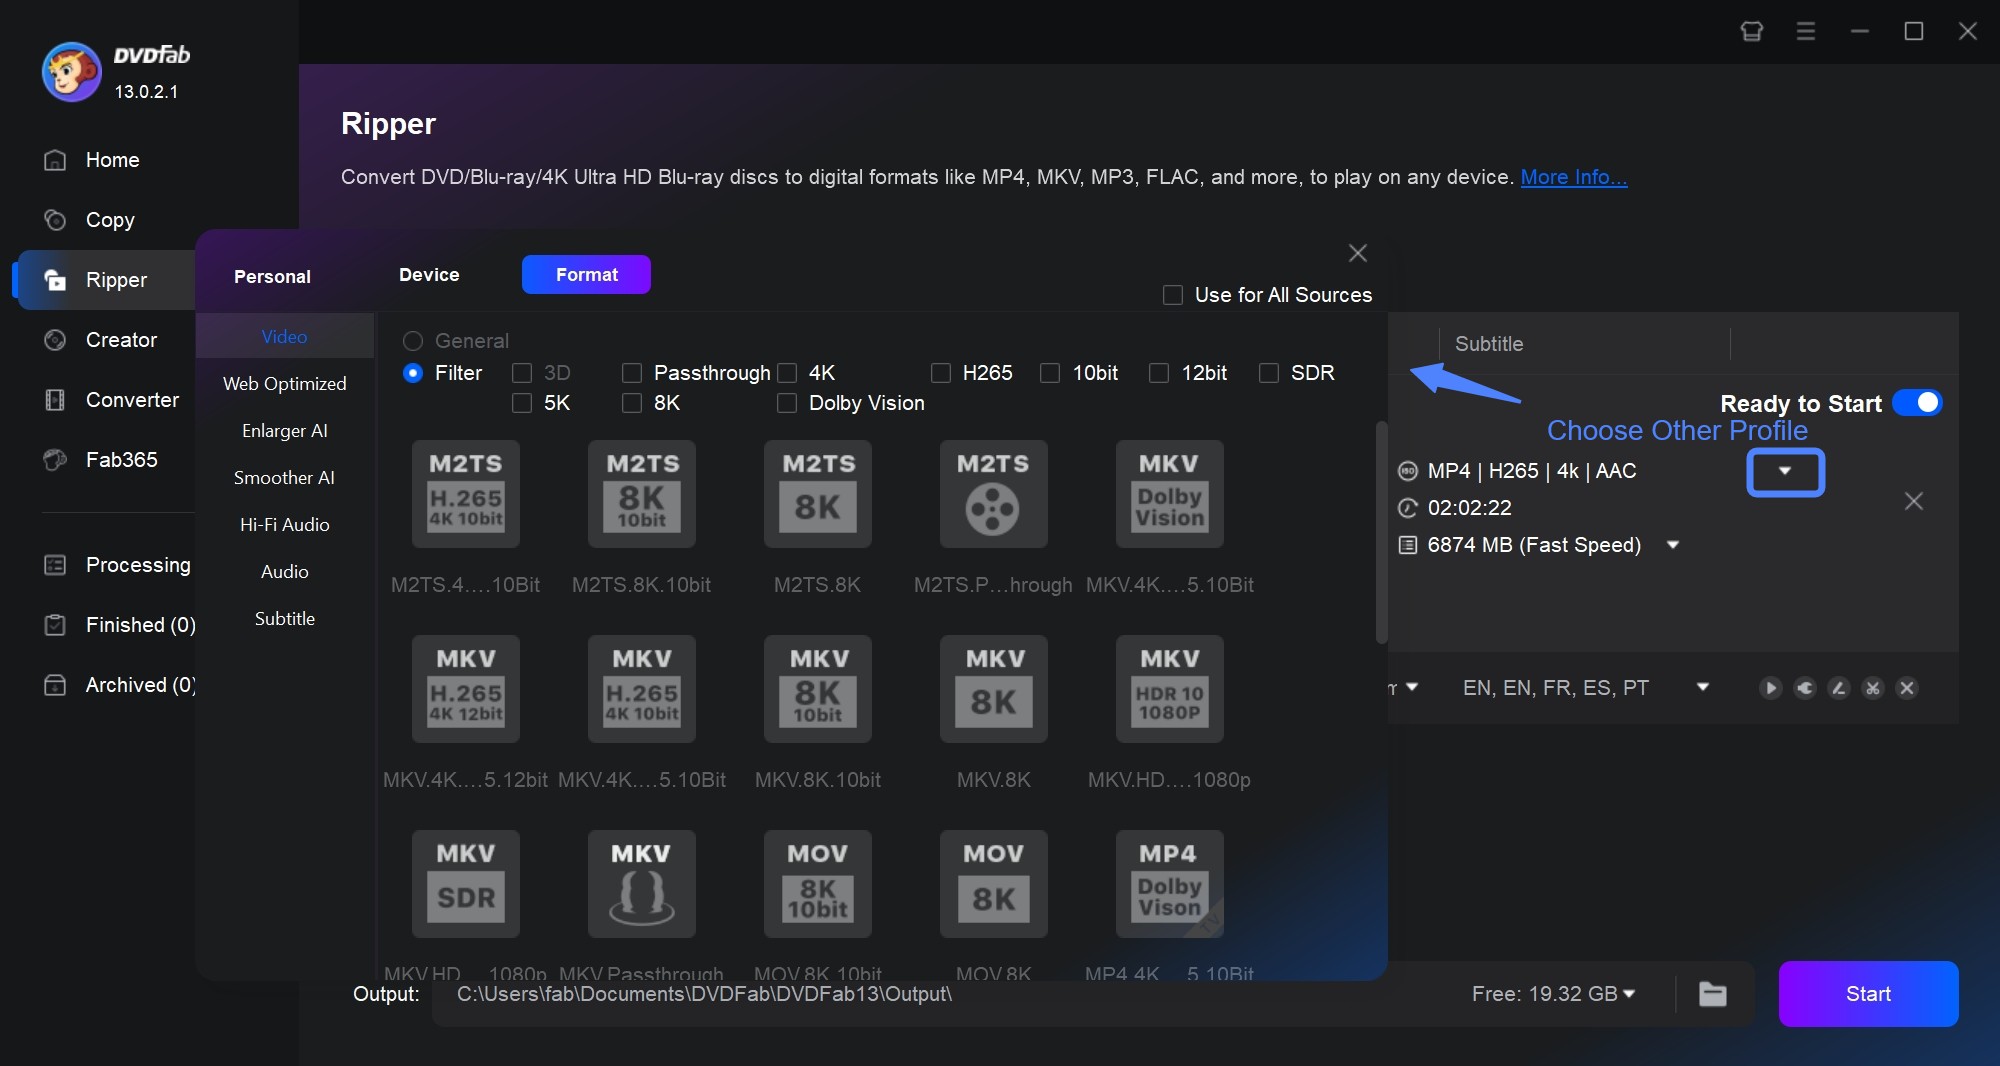Check the 10bit filter checkbox
The width and height of the screenshot is (2000, 1066).
tap(1050, 373)
